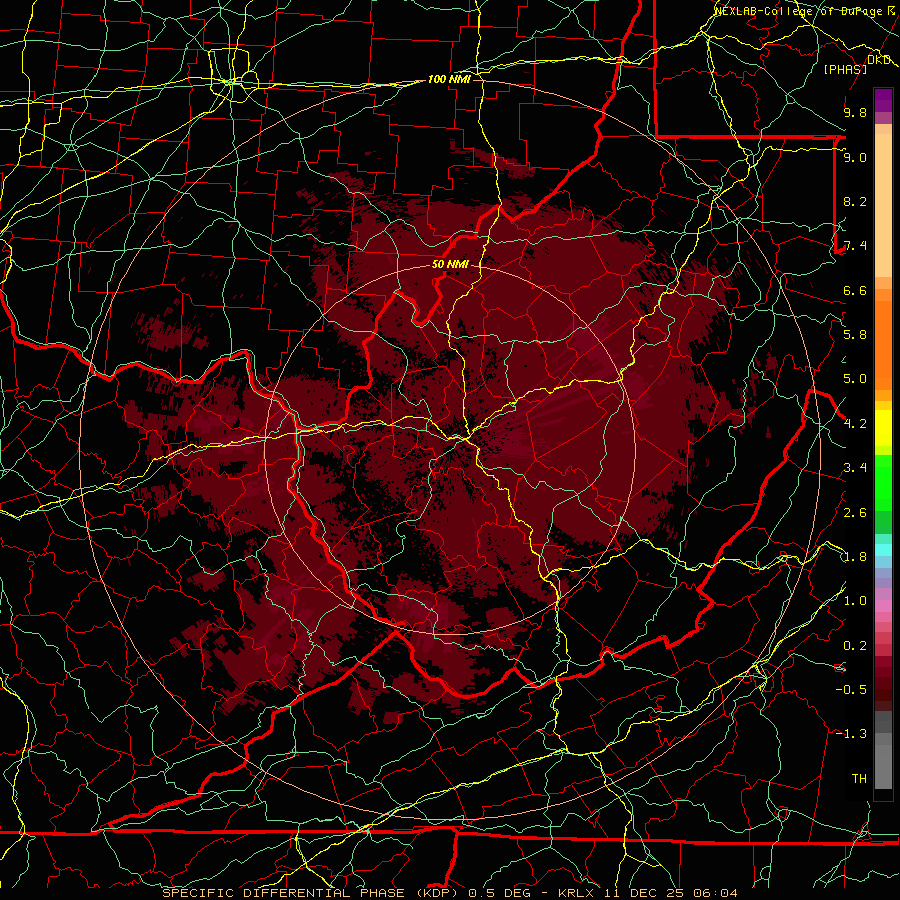Pick the bright green band on the color bar

click(x=883, y=483)
